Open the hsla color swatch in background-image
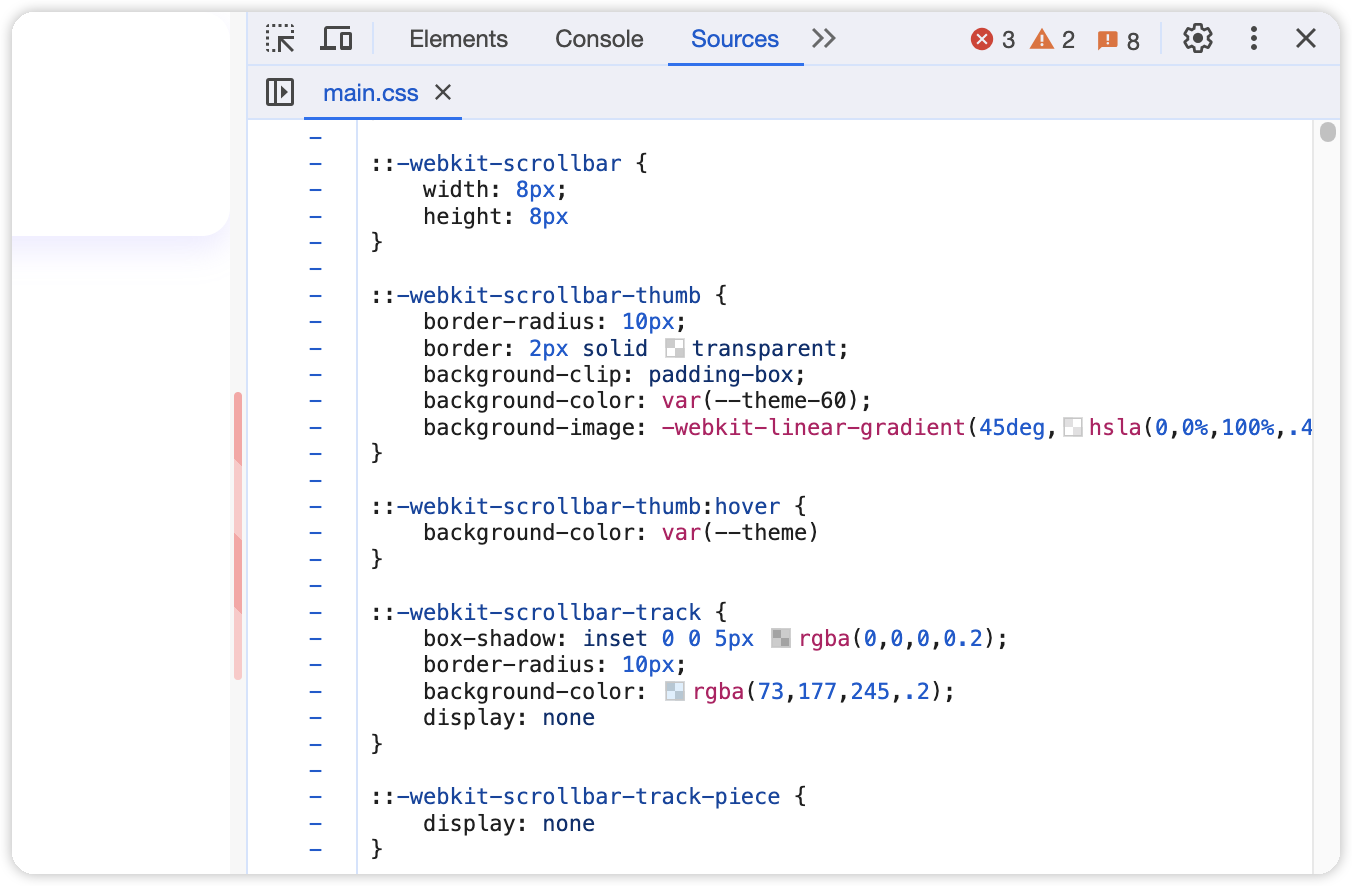Image resolution: width=1352 pixels, height=886 pixels. point(1073,428)
